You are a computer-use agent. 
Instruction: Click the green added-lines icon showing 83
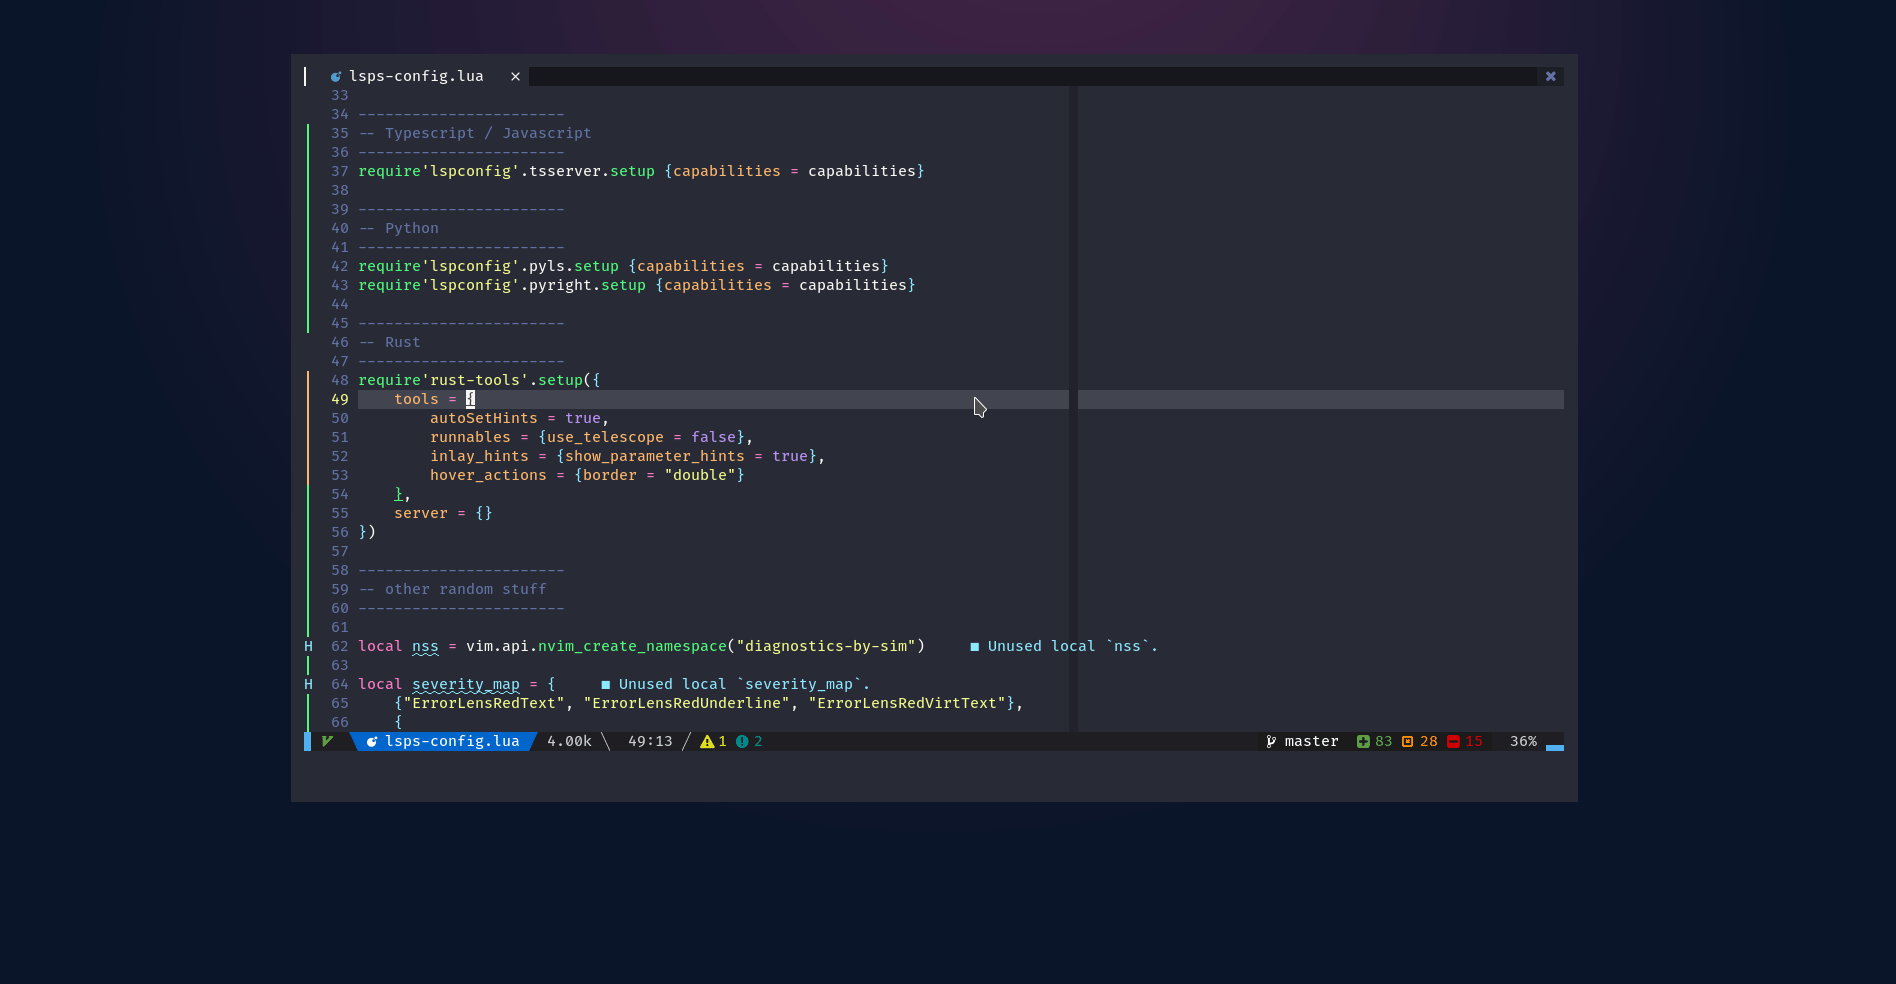point(1362,741)
